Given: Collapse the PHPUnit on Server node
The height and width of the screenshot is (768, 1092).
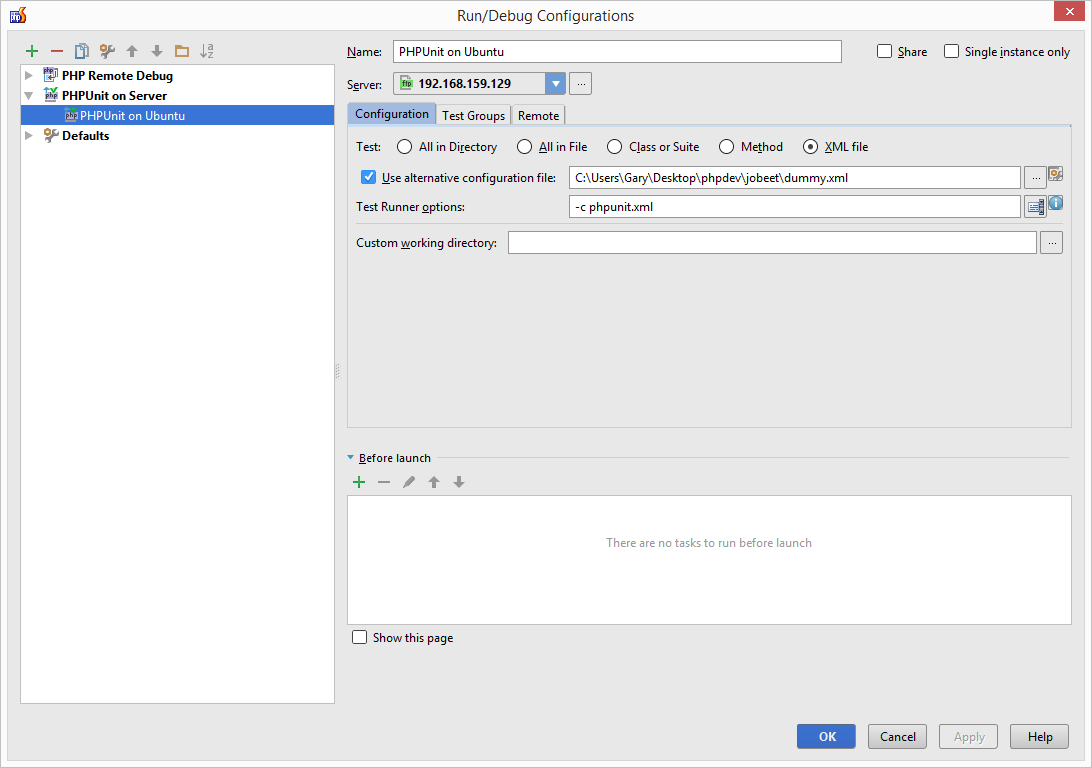Looking at the screenshot, I should (29, 95).
